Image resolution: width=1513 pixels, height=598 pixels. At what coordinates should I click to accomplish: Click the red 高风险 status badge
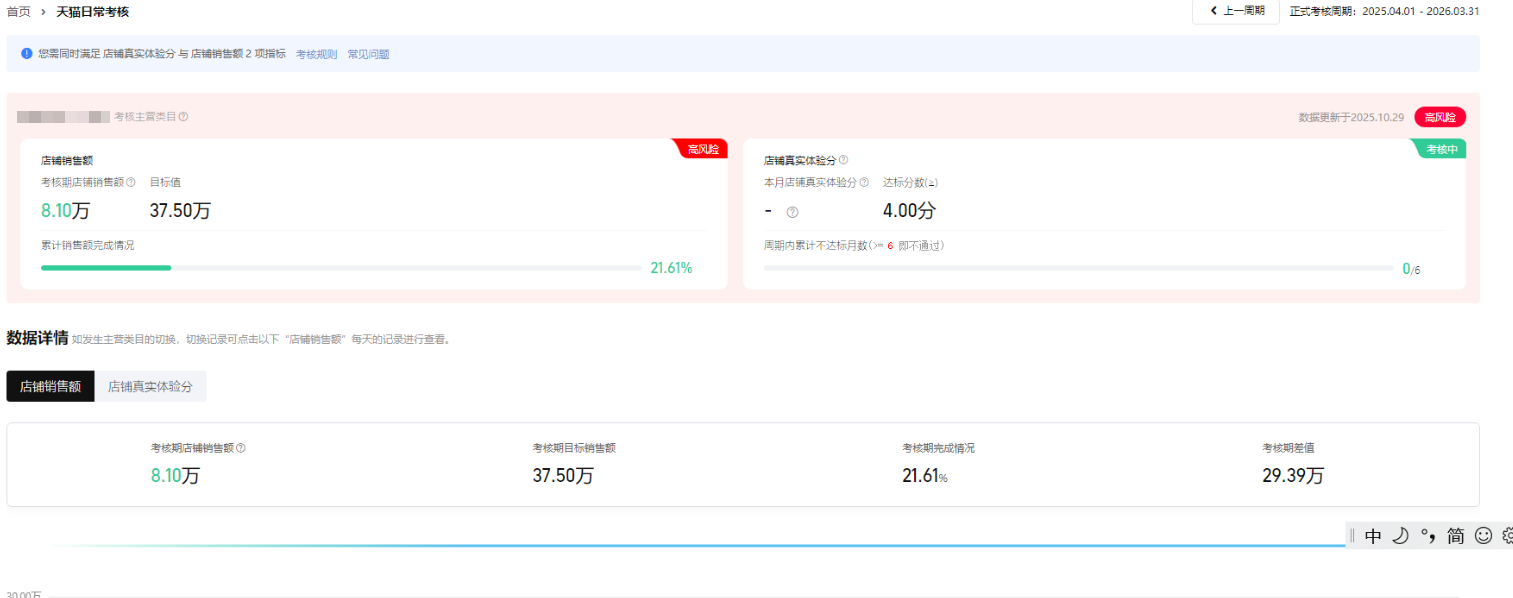click(x=1440, y=117)
